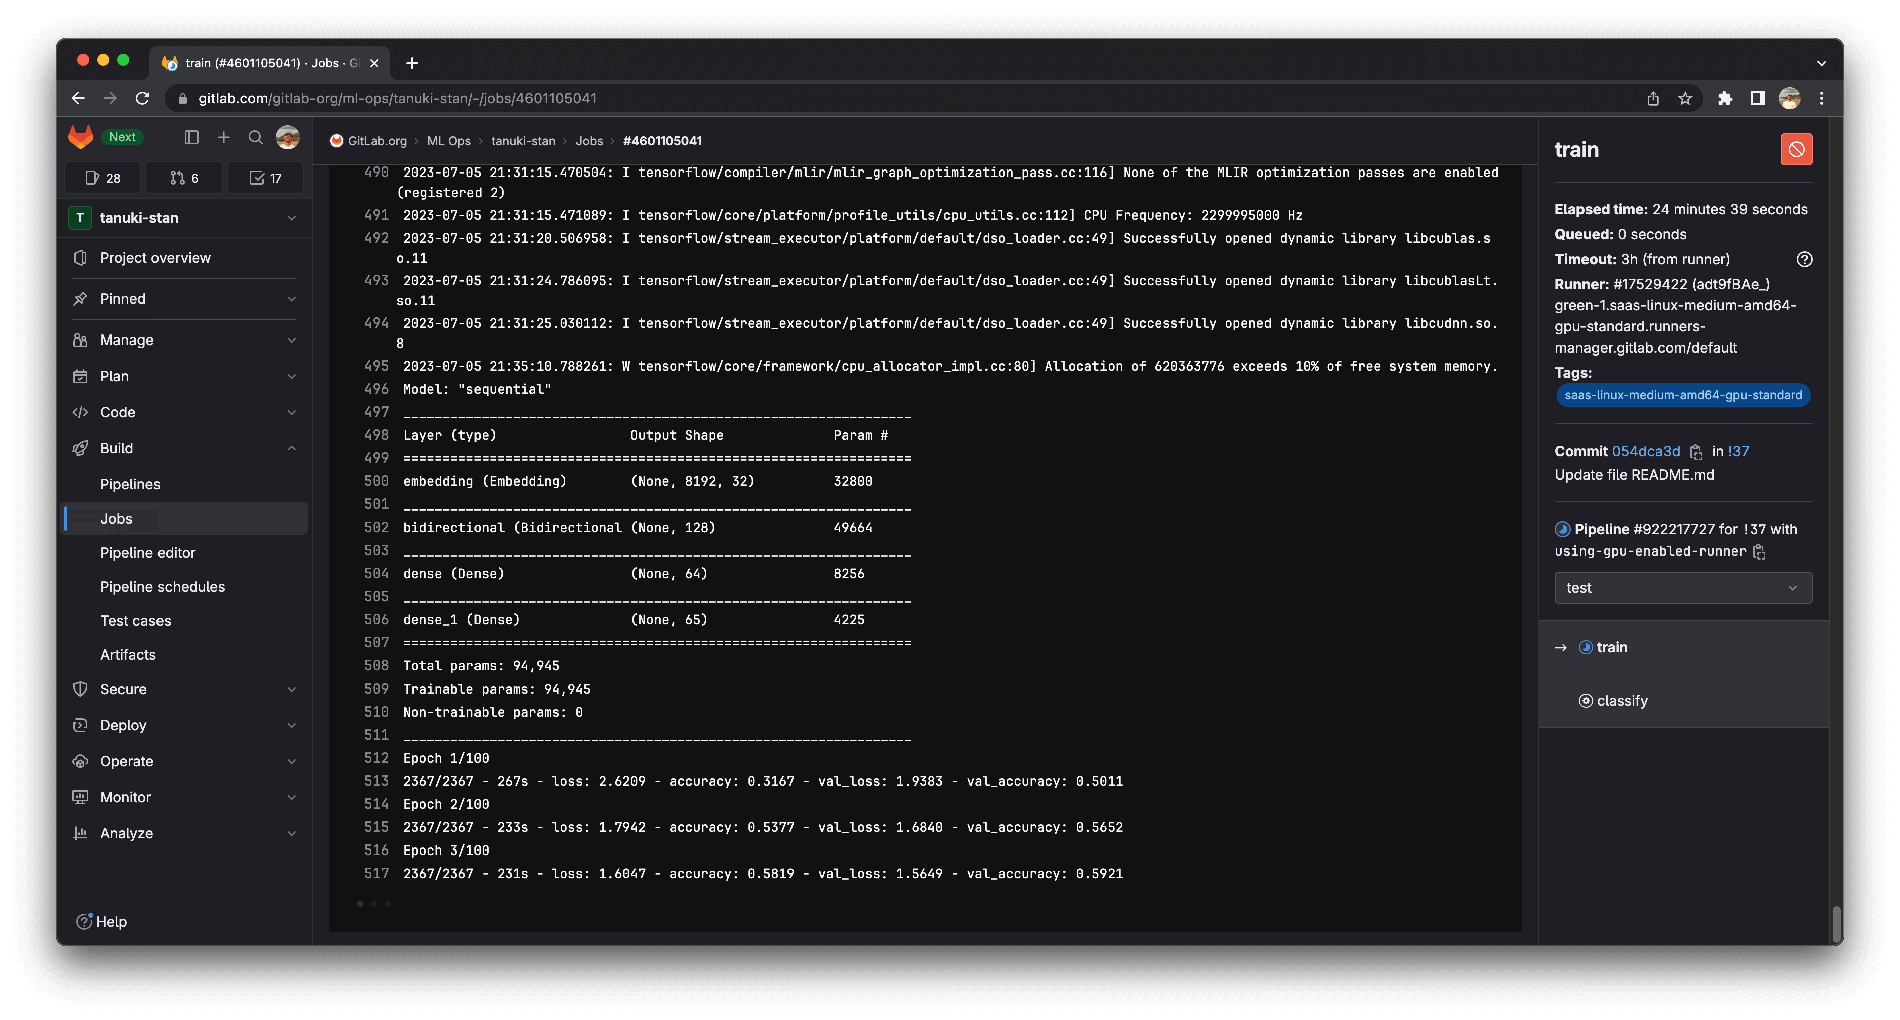Image resolution: width=1900 pixels, height=1020 pixels.
Task: Open commit link 054dca3d
Action: coord(1646,451)
